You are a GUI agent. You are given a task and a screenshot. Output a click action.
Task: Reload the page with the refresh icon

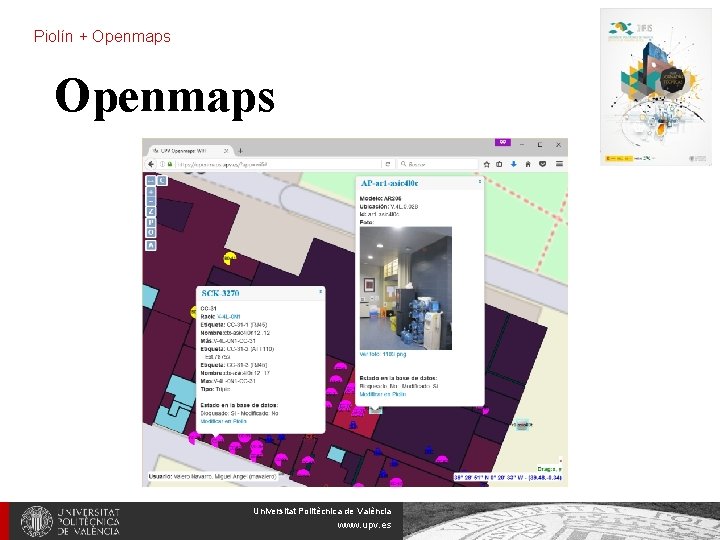click(x=388, y=164)
